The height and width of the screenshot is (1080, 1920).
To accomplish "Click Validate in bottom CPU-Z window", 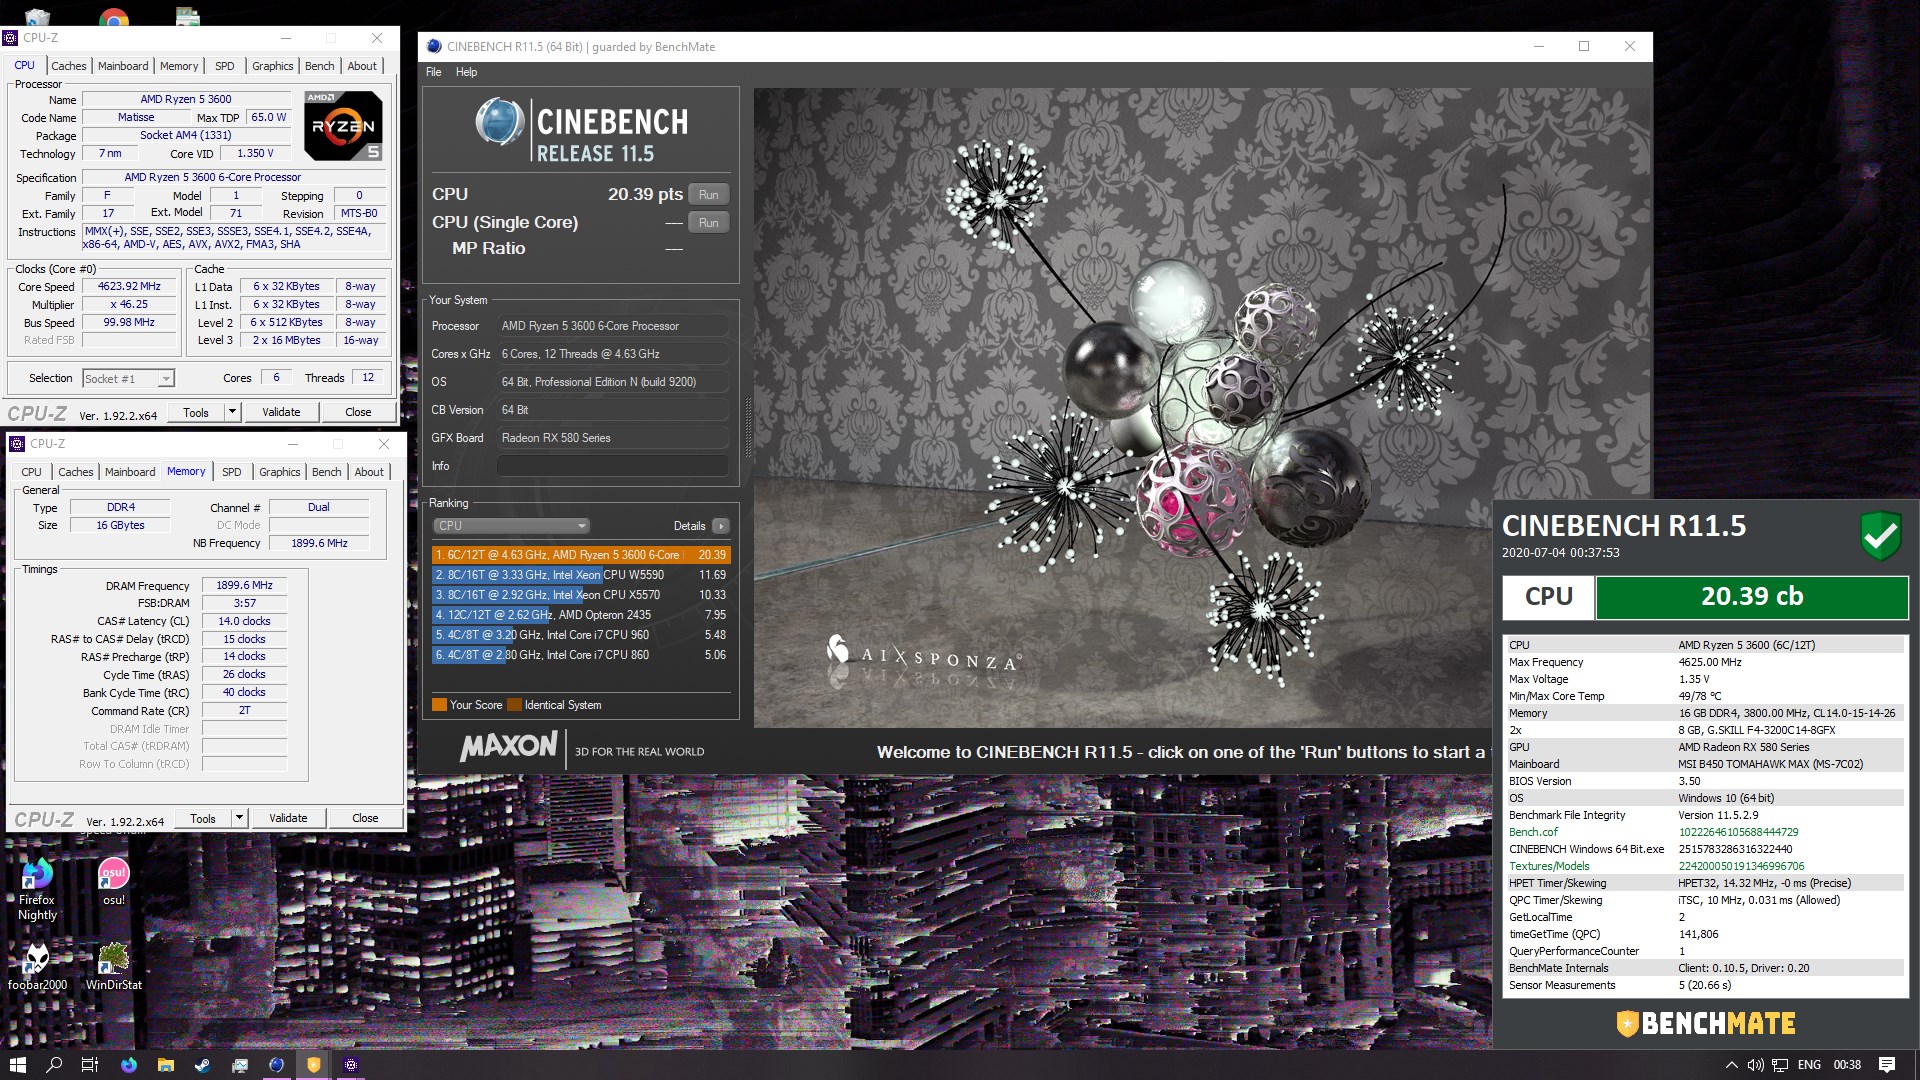I will (288, 818).
